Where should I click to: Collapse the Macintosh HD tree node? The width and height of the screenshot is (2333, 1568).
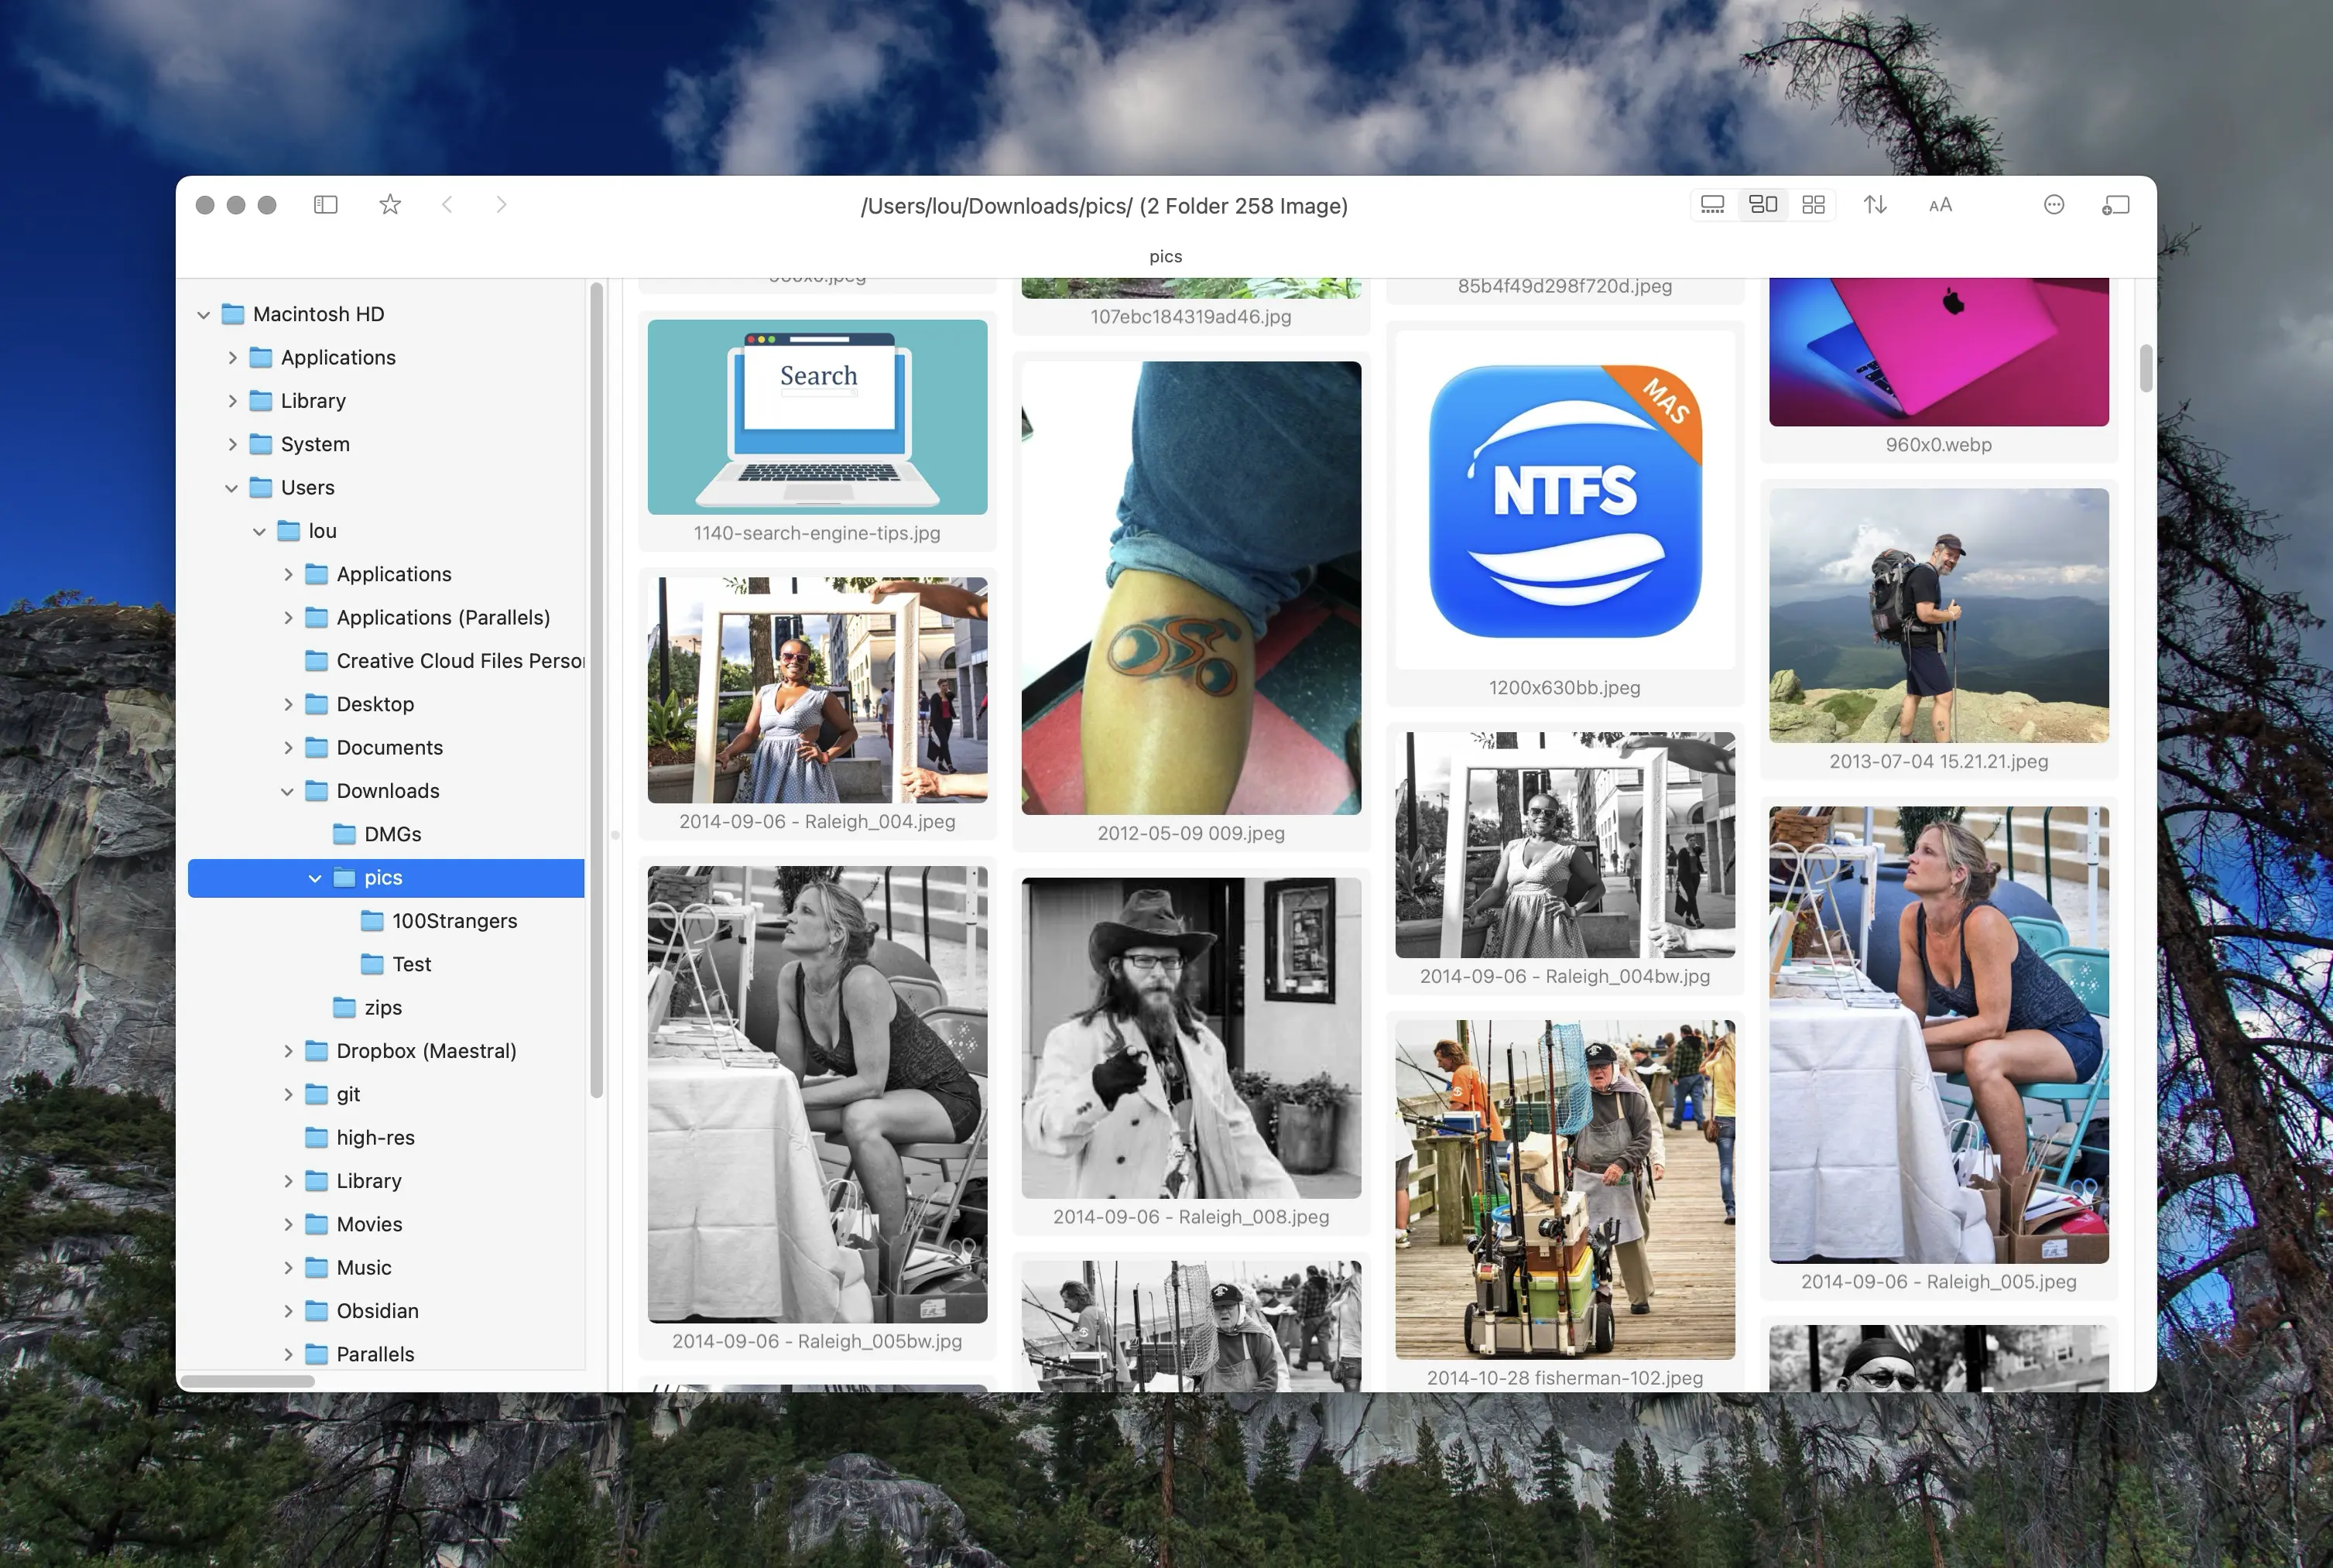click(x=204, y=315)
